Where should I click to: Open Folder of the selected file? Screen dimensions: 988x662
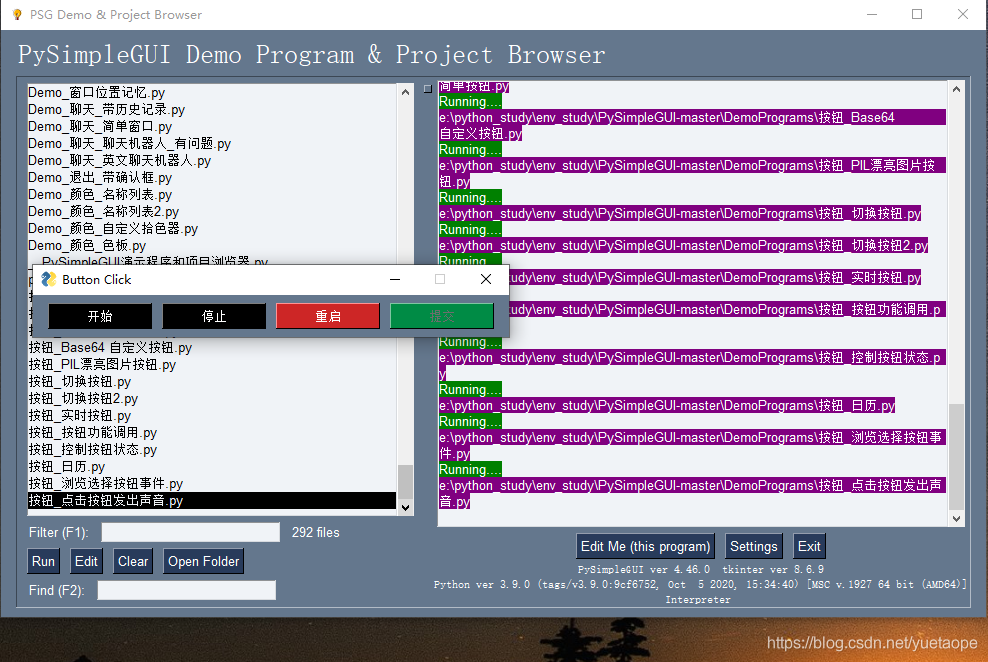204,561
